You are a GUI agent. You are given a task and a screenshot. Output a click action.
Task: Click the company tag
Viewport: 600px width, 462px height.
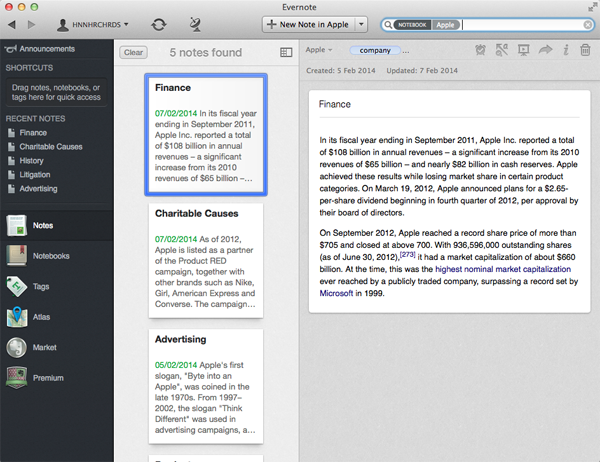click(x=375, y=50)
